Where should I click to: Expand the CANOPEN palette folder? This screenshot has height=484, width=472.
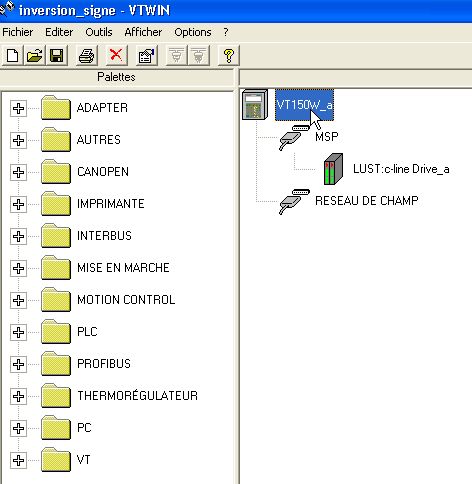coord(18,172)
